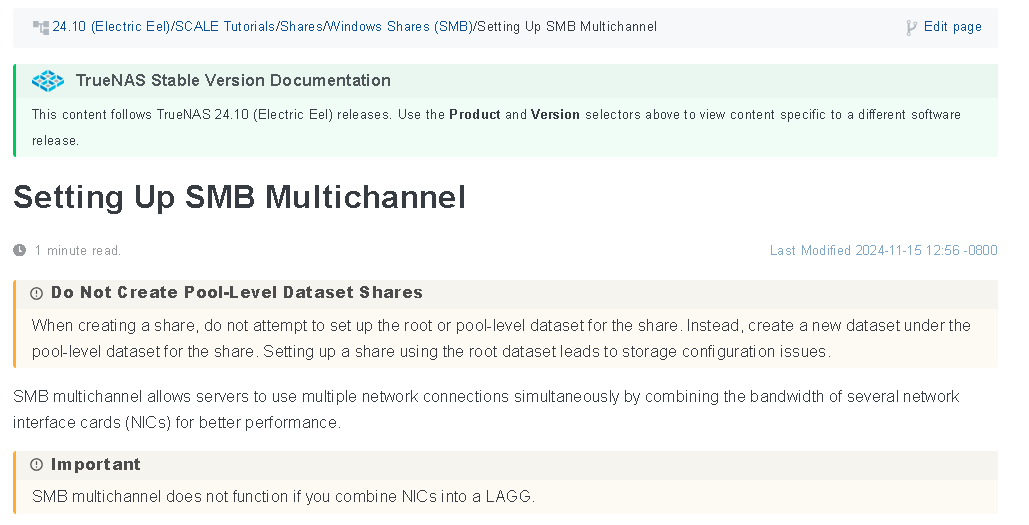Click the current page crumb Setting Up SMB Multichannel

(x=566, y=27)
